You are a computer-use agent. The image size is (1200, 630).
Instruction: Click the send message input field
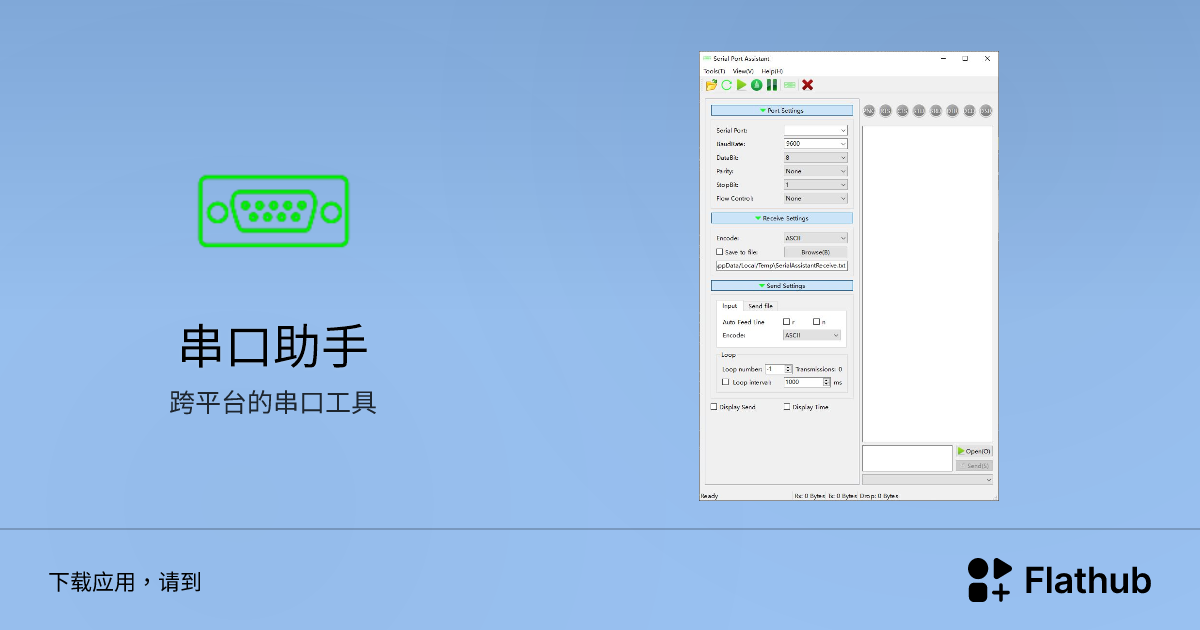click(x=905, y=457)
